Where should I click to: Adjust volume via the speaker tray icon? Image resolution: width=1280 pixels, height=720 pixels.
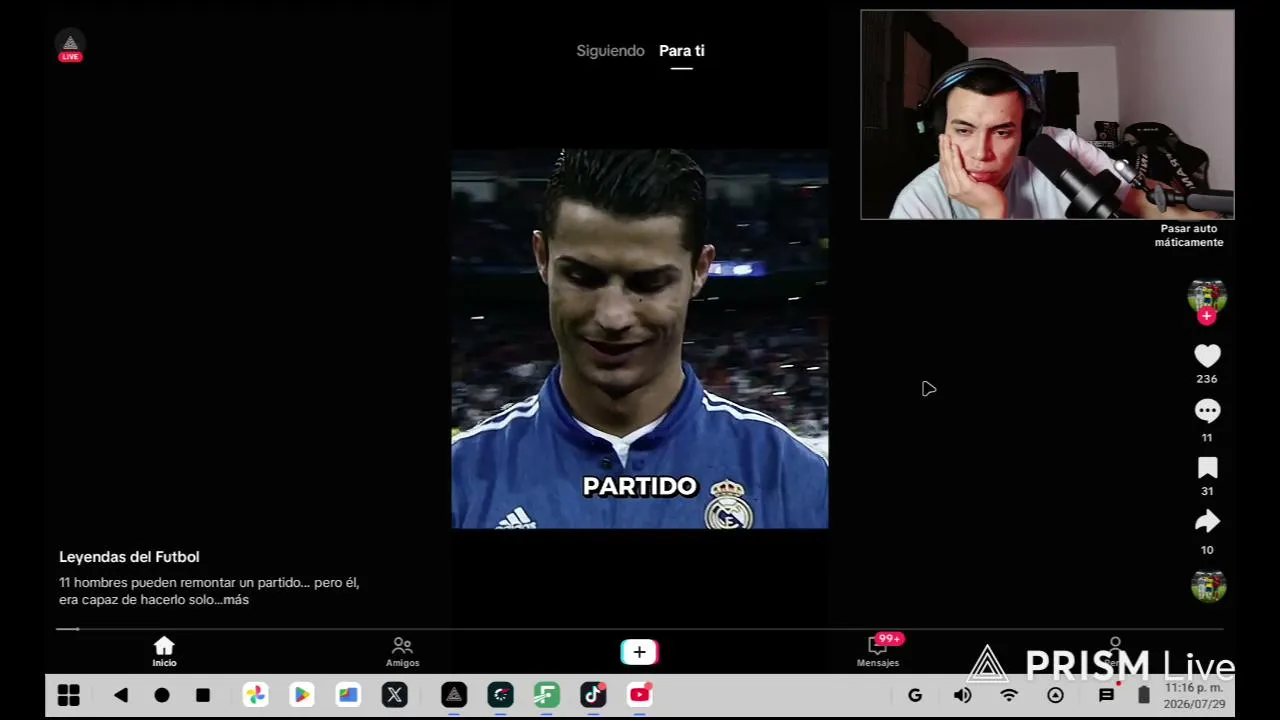962,695
